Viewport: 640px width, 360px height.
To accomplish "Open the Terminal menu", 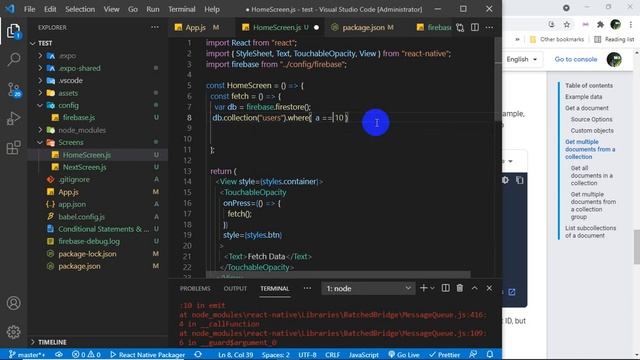I will 182,9.
